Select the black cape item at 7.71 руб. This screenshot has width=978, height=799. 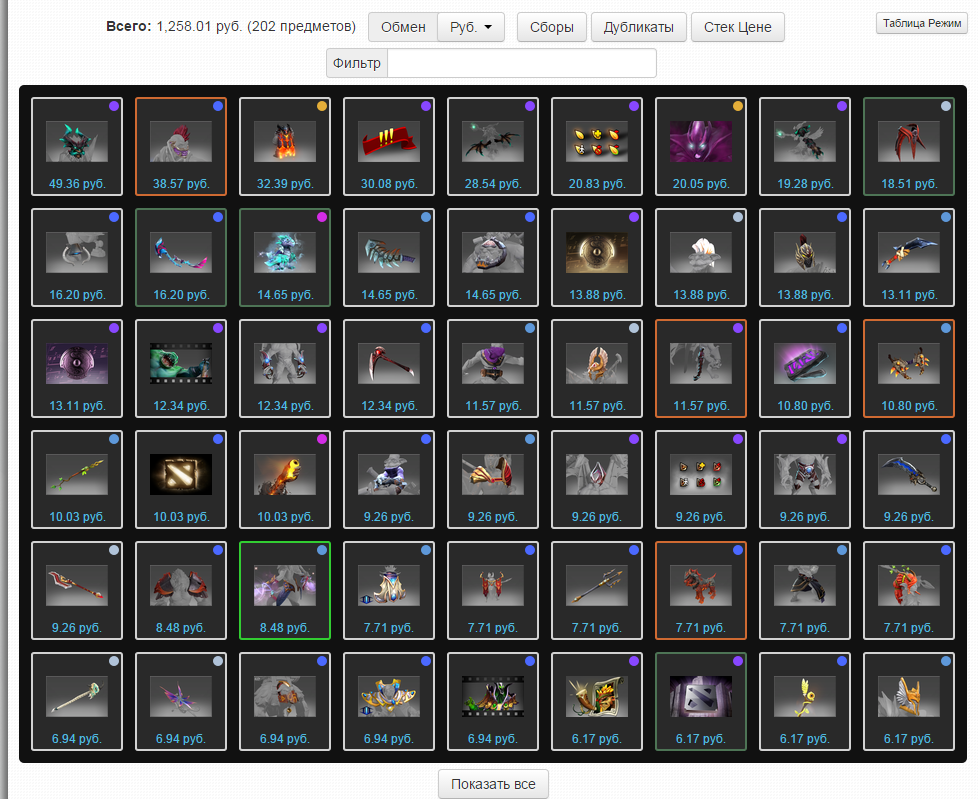coord(805,591)
